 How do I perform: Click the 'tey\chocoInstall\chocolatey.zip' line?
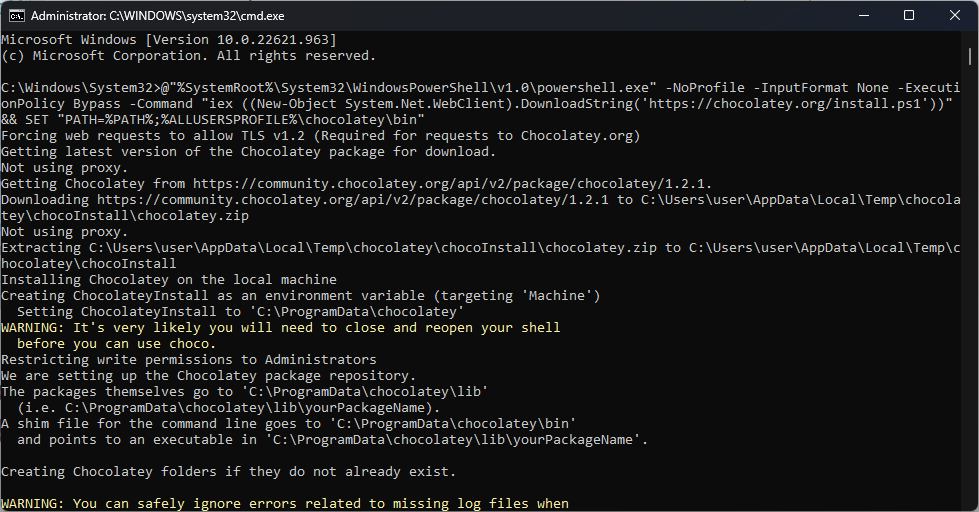coord(125,216)
